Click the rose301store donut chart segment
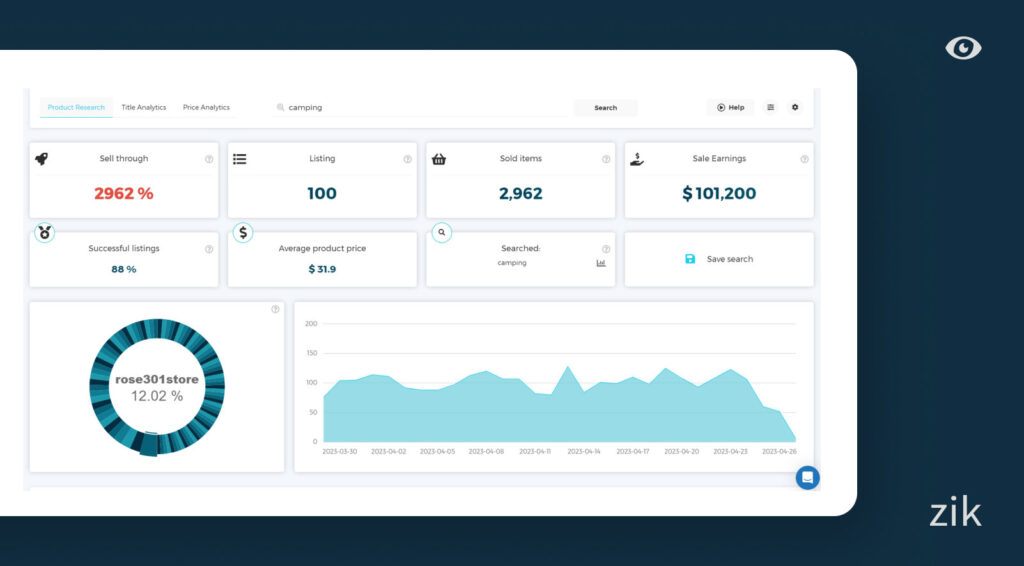1024x566 pixels. [x=148, y=445]
